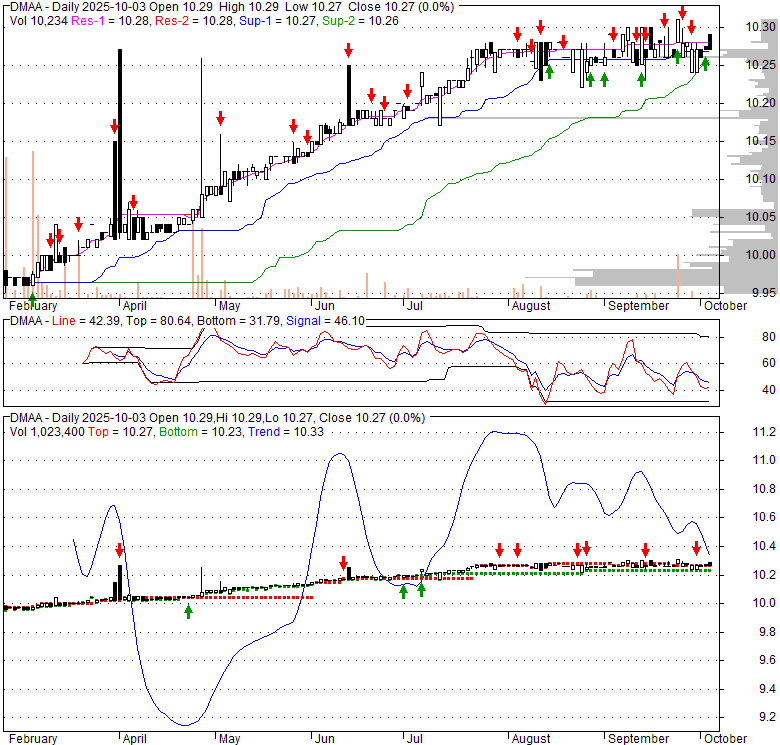Image resolution: width=780 pixels, height=745 pixels.
Task: Click the red down arrow above the late-March candle in the bottom chart
Action: (120, 549)
